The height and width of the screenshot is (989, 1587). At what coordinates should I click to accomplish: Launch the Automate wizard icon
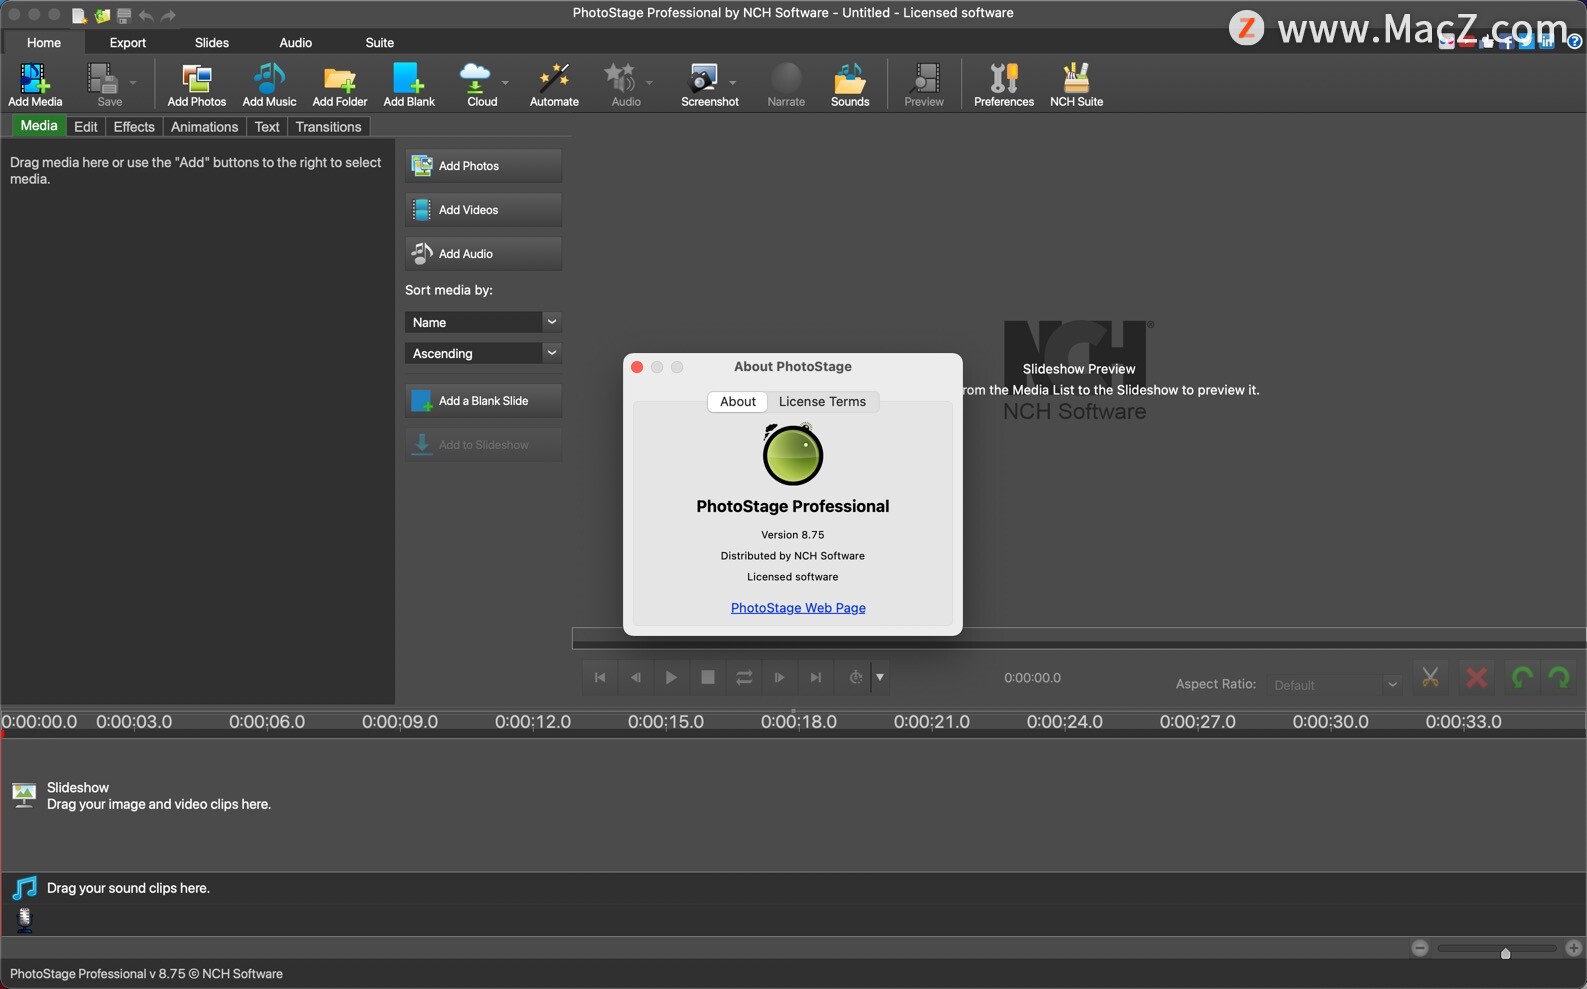pyautogui.click(x=554, y=84)
